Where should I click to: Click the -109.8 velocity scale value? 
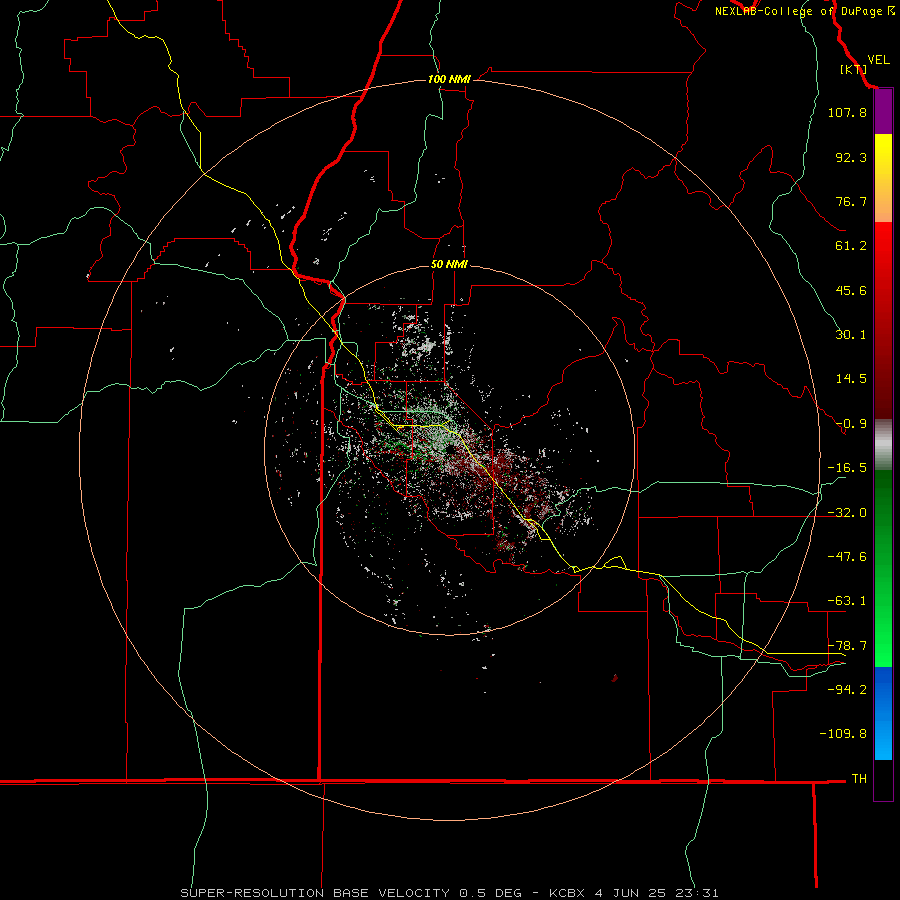(843, 734)
